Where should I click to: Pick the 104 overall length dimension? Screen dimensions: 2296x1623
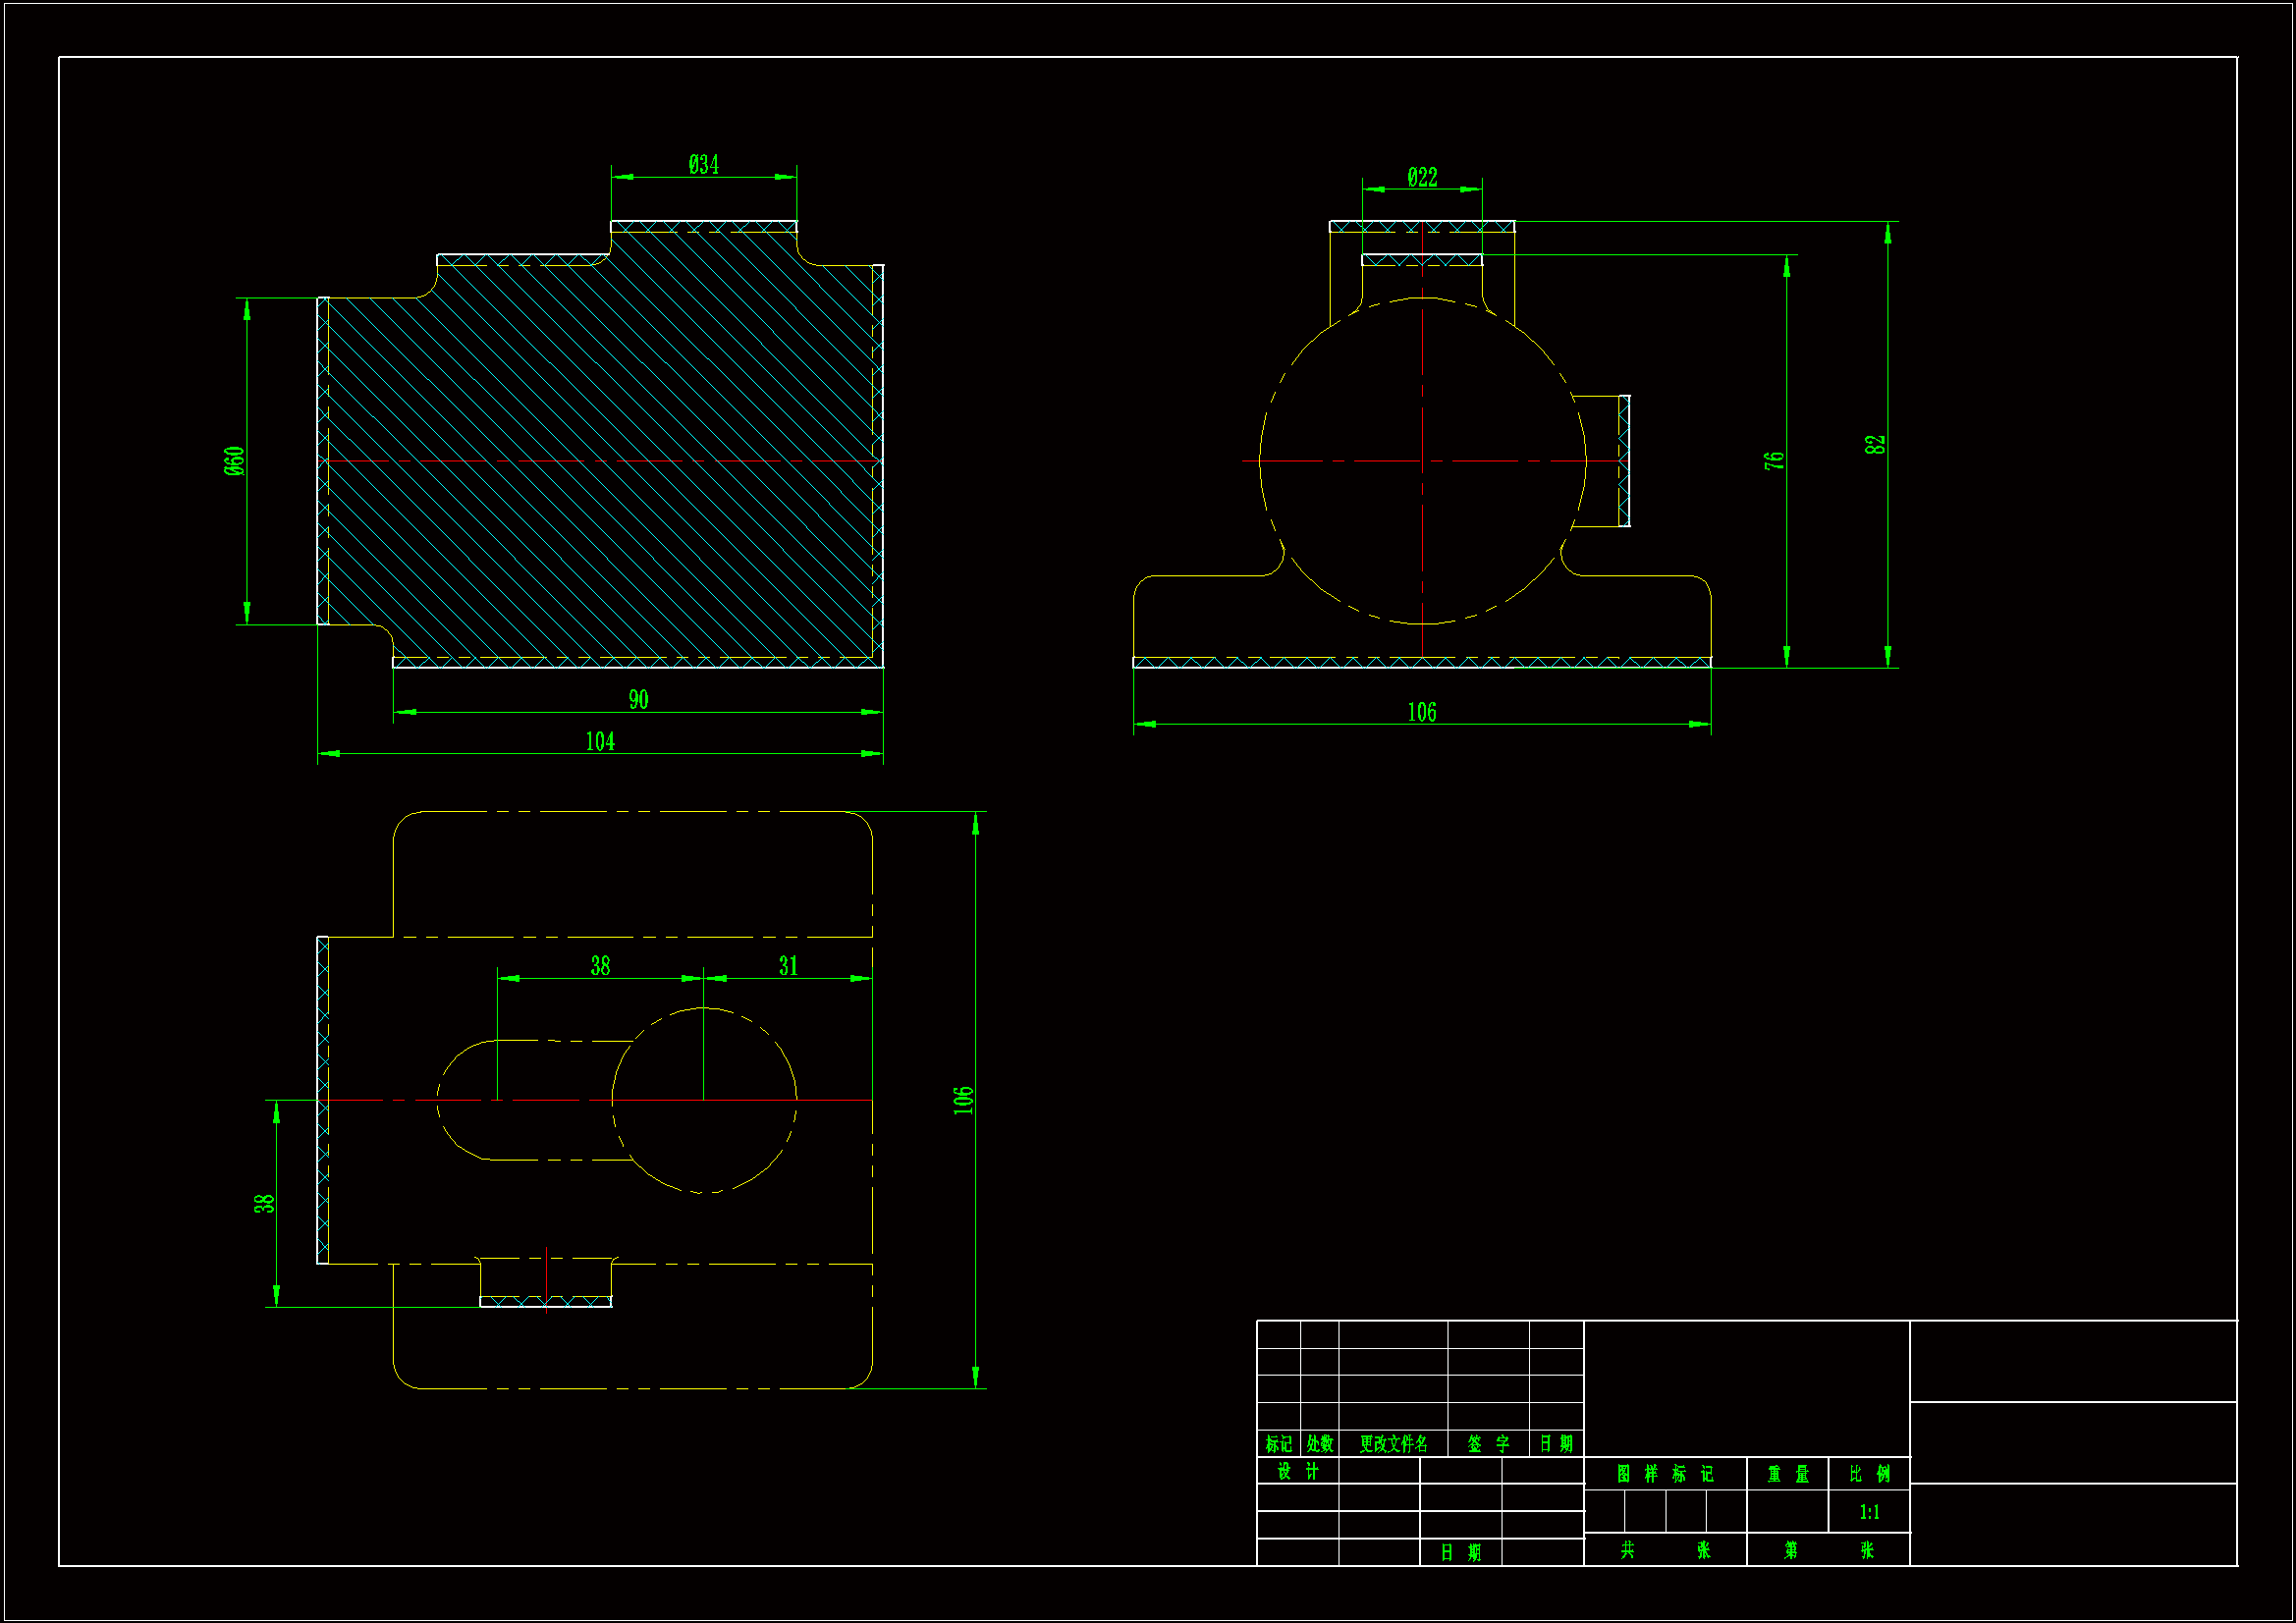click(x=599, y=741)
